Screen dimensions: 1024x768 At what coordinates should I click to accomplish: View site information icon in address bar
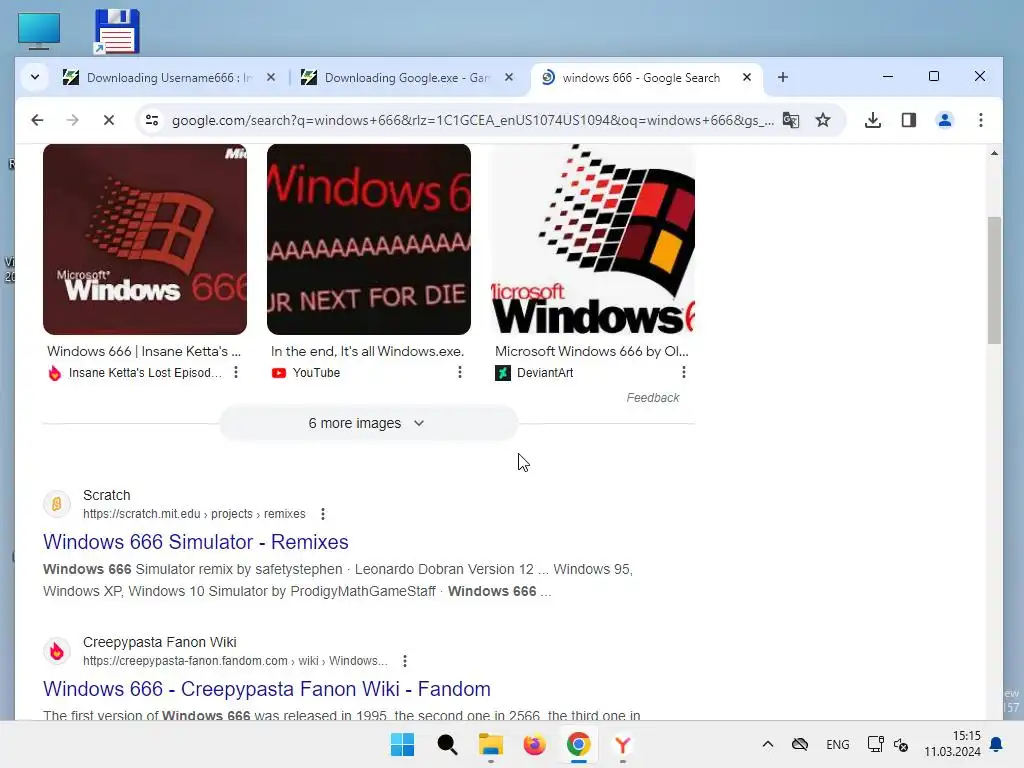(152, 120)
